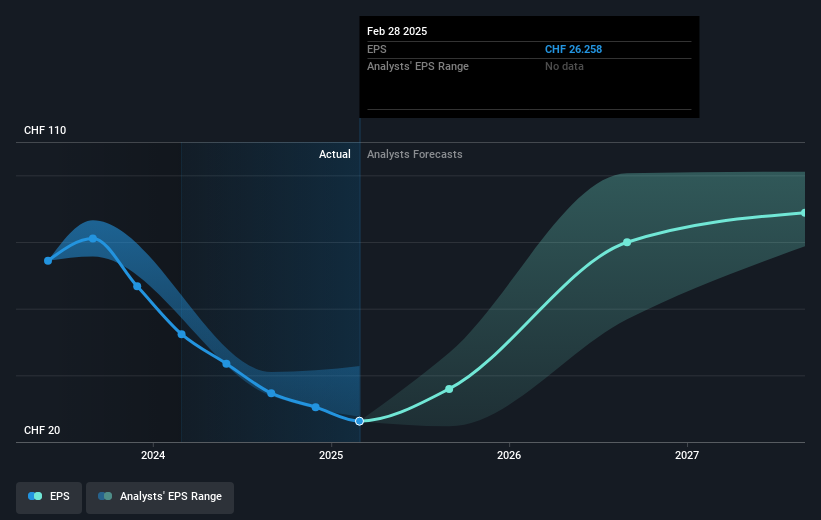Click the forecast data point in late 2025
This screenshot has width=821, height=520.
click(x=449, y=389)
